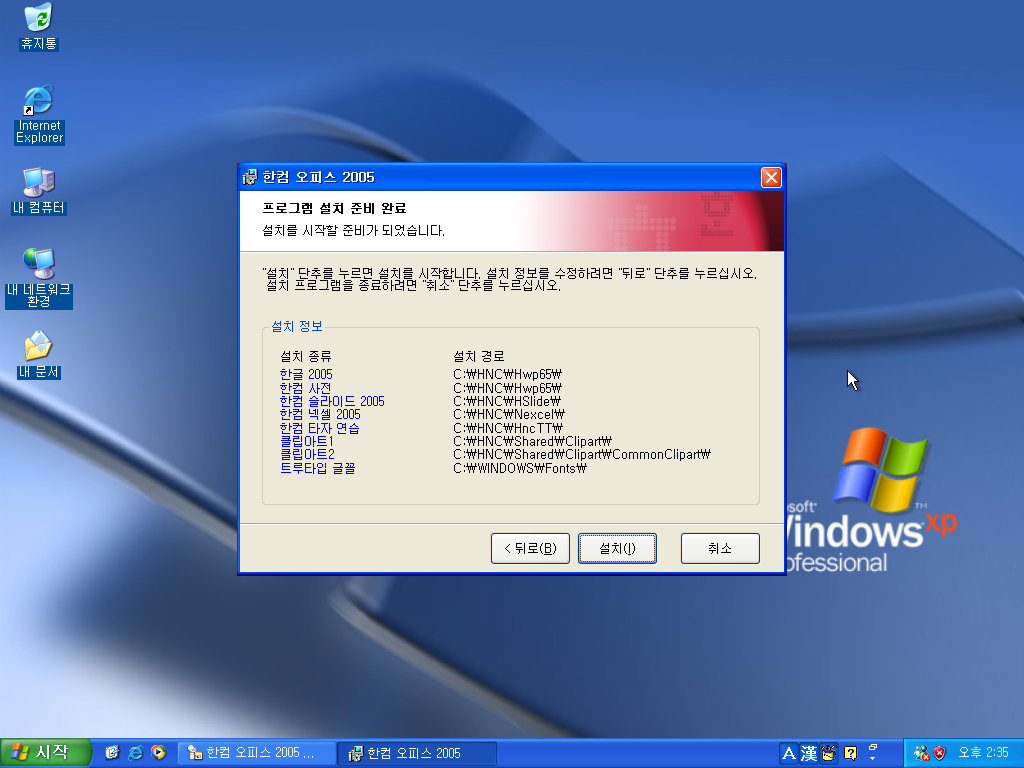
Task: Open the 휴지통 recycle bin desktop icon
Action: point(39,26)
